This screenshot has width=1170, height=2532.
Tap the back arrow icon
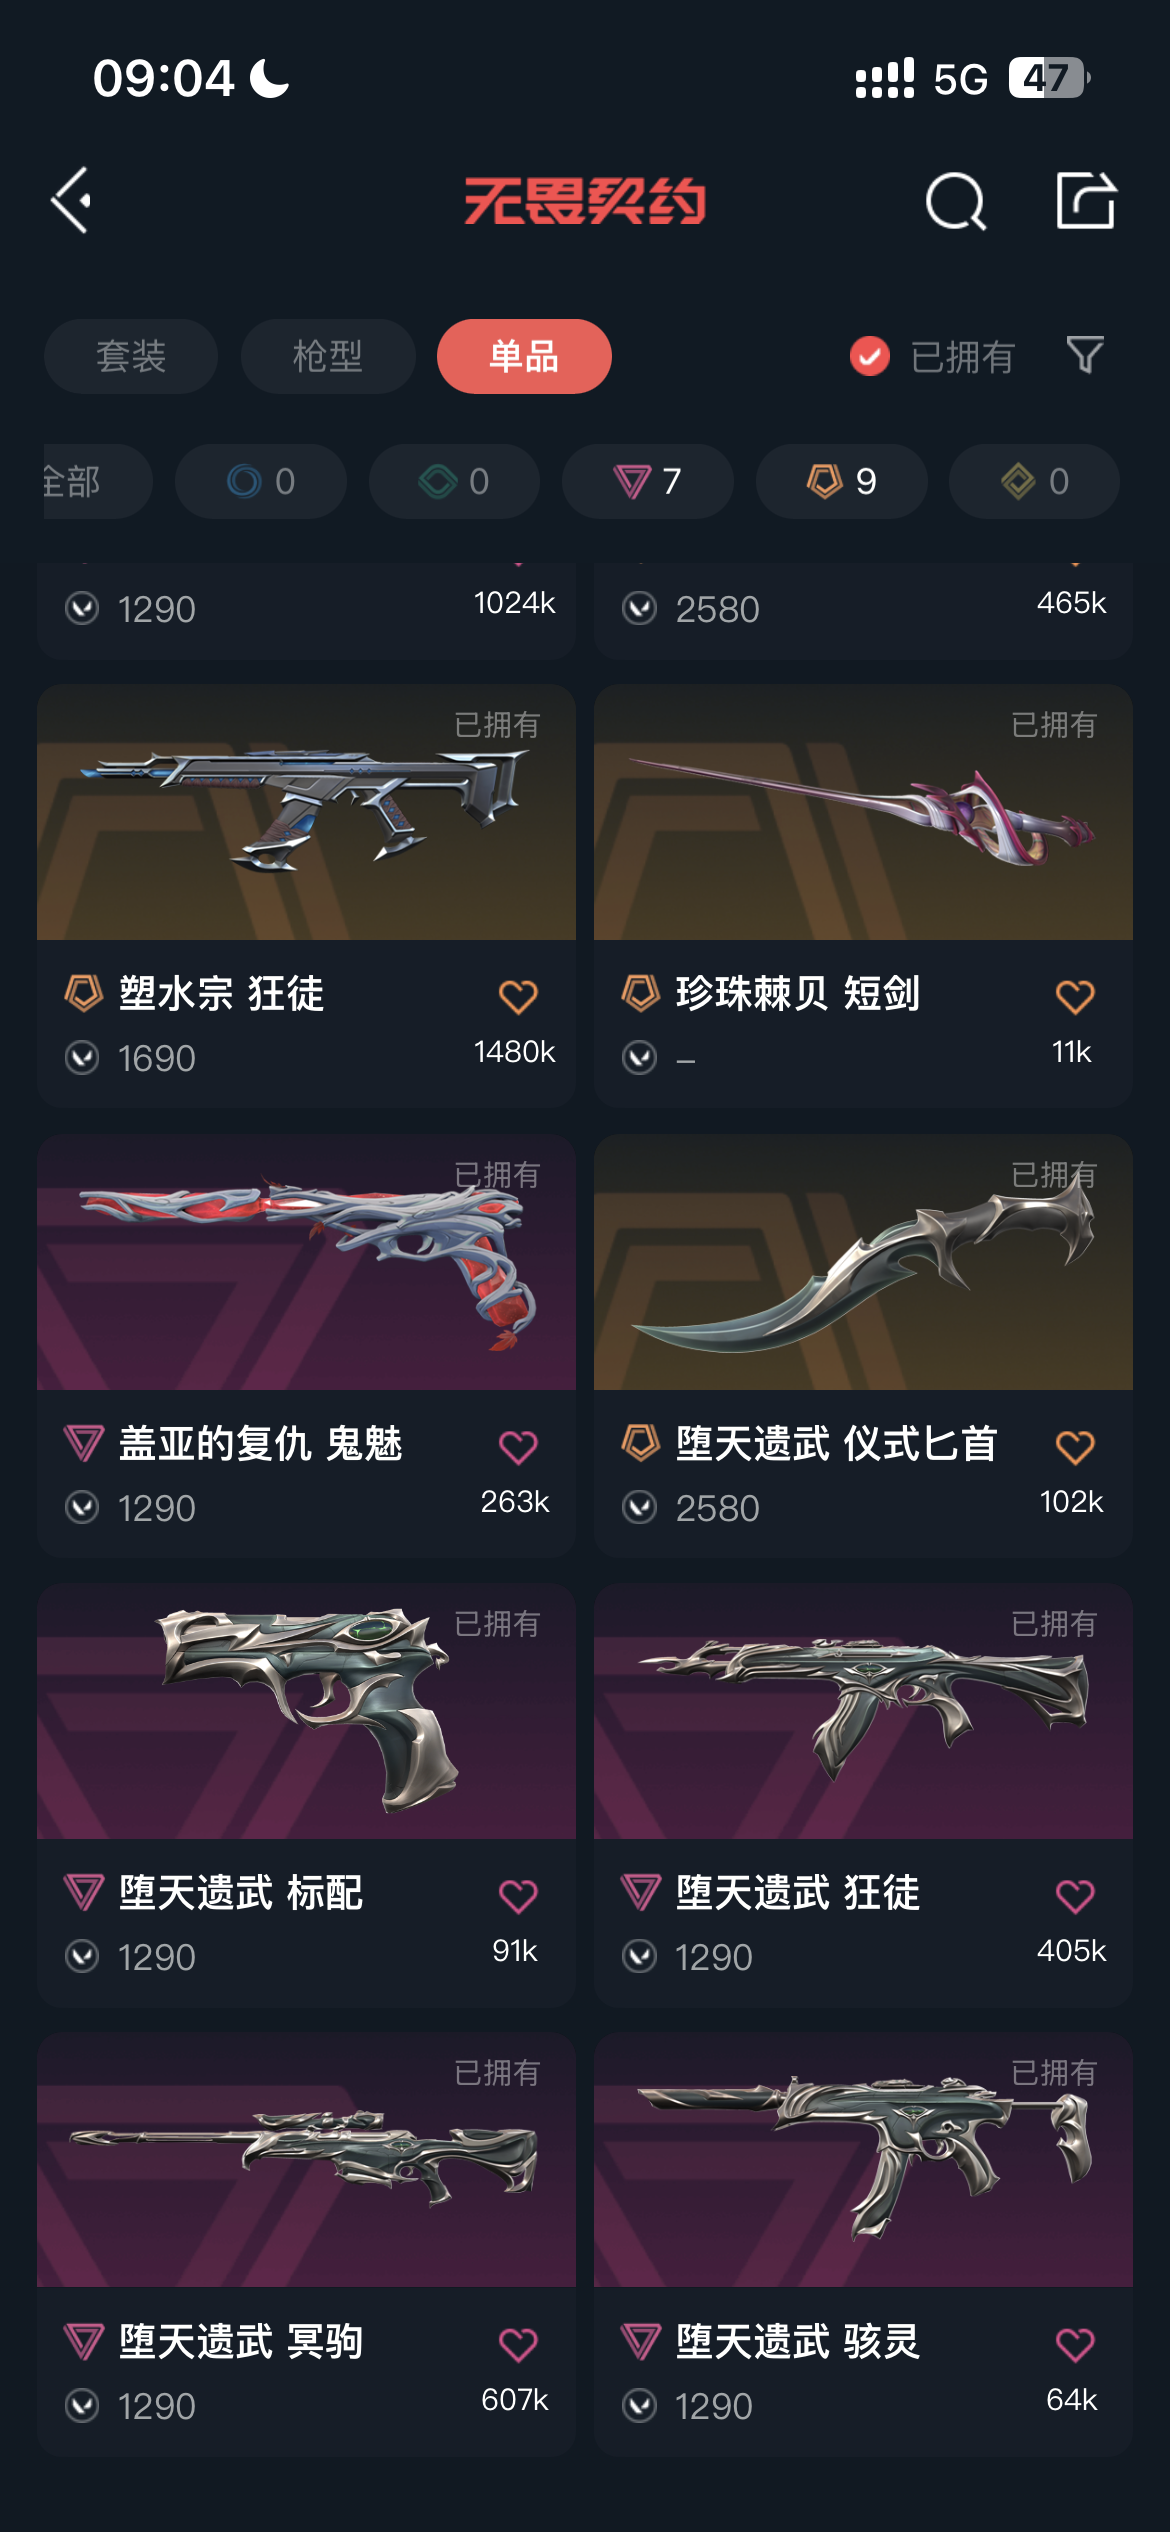point(71,200)
